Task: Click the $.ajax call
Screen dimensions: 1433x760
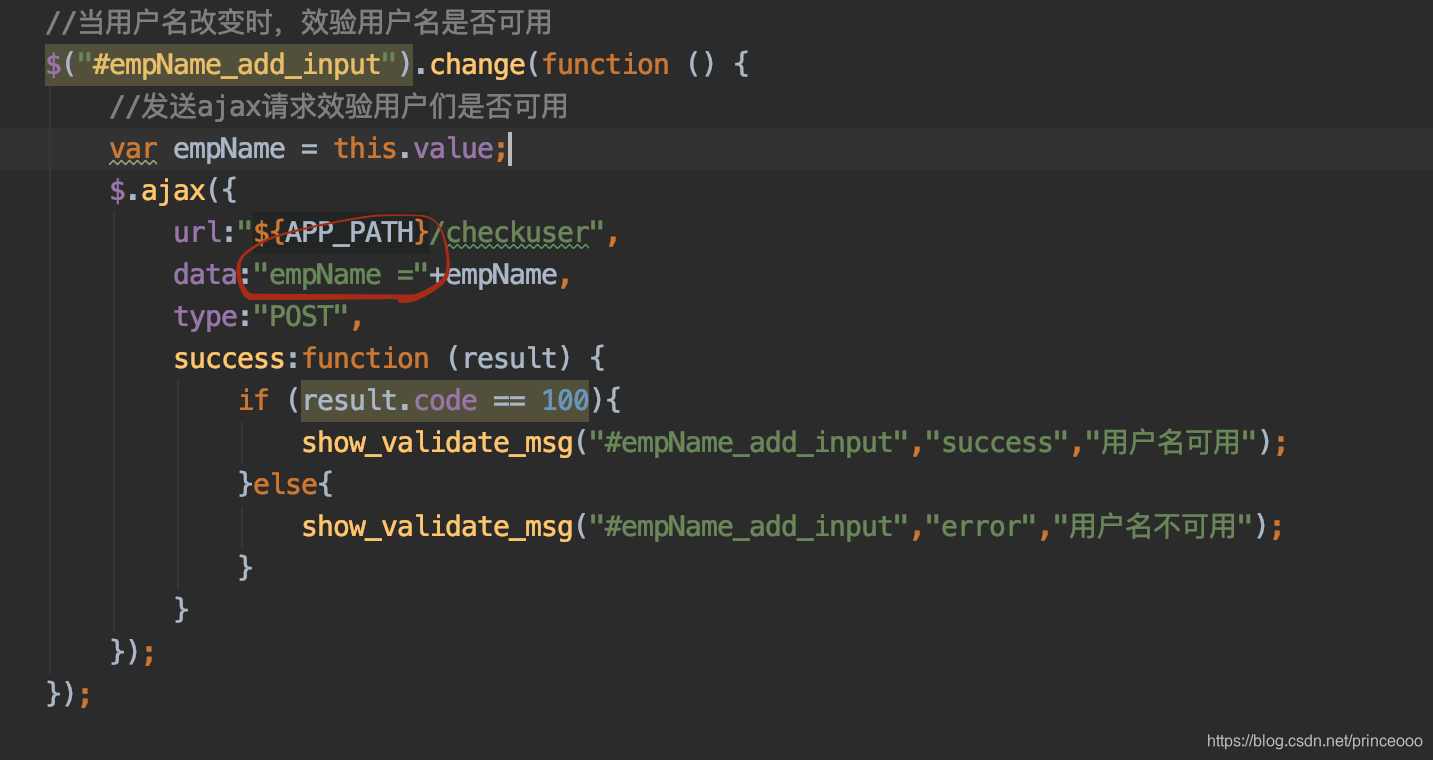Action: tap(157, 190)
